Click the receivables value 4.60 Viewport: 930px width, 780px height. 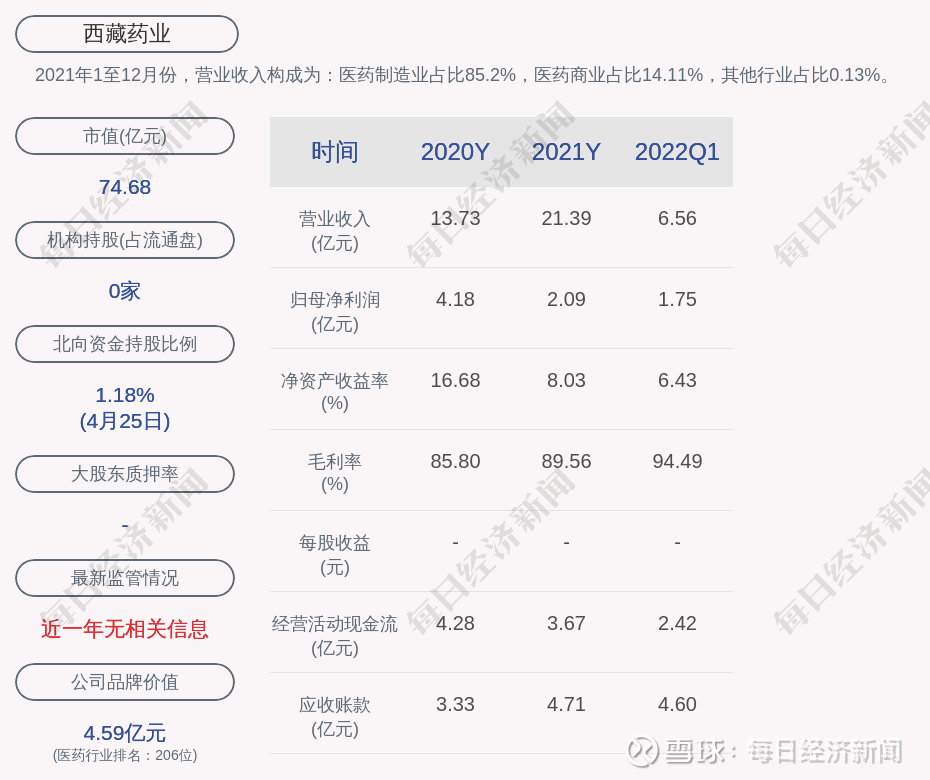coord(677,705)
